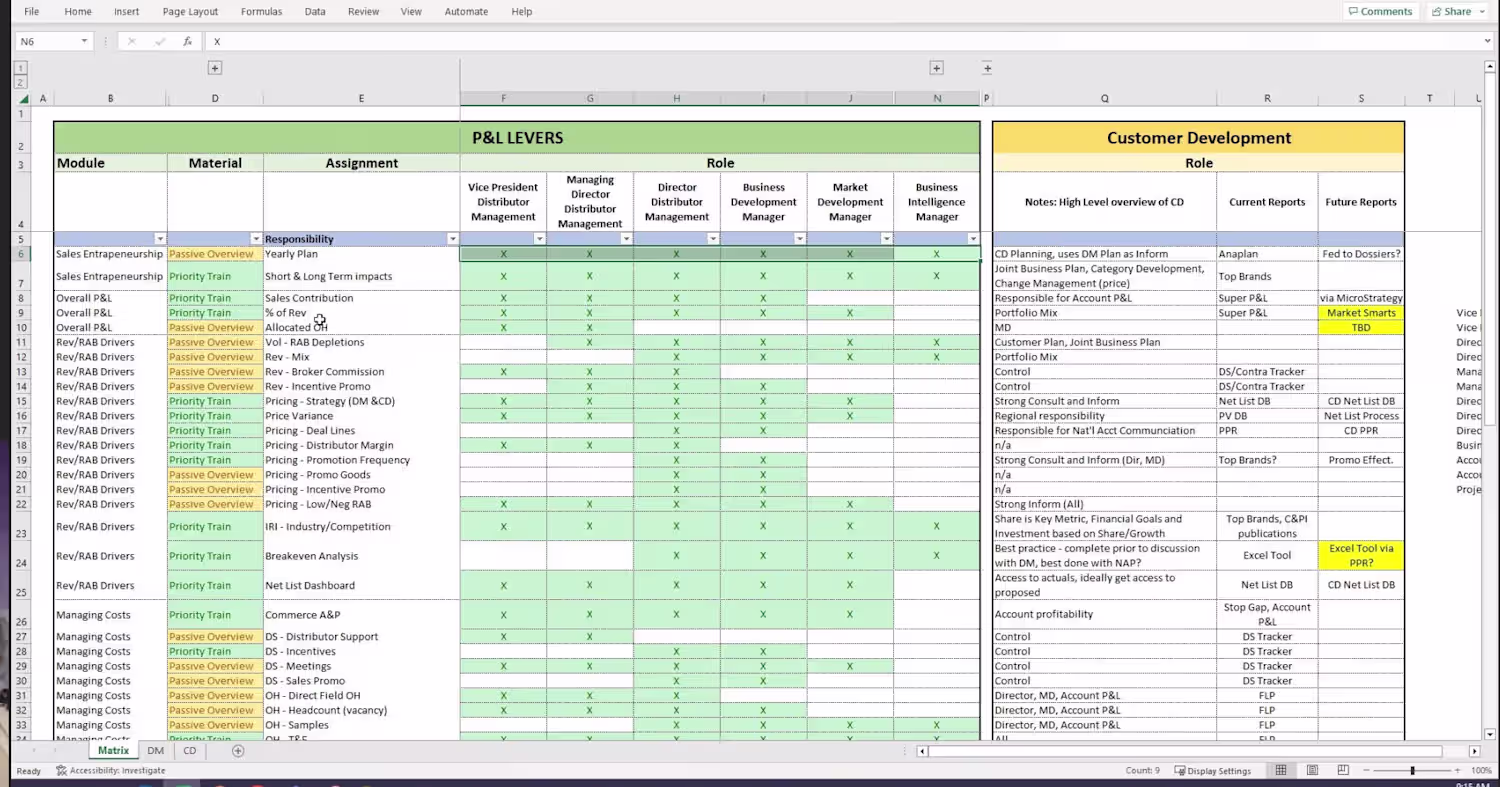Open Display Settings in status bar
The width and height of the screenshot is (1500, 787).
point(1213,771)
